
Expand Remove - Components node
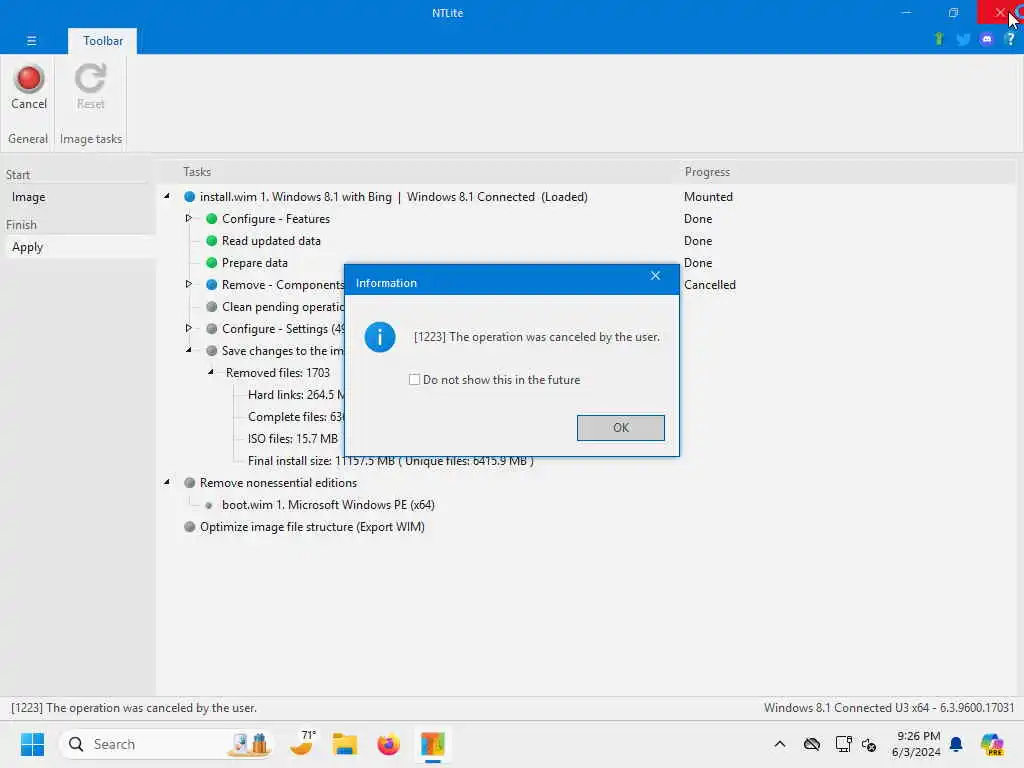[x=189, y=284]
